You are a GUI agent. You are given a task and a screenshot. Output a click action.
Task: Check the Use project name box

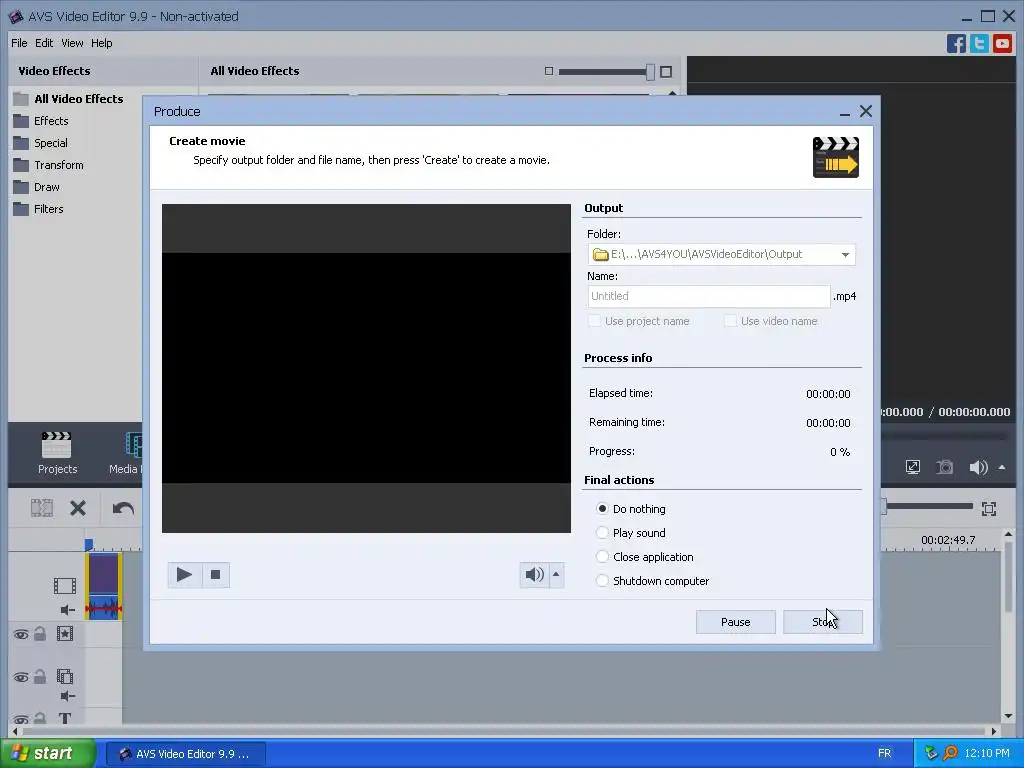594,321
